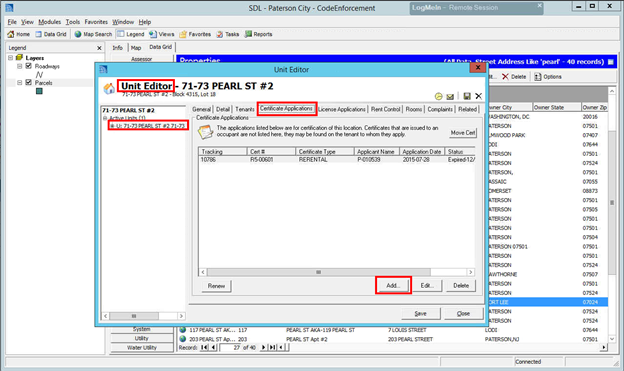Open the File menu

(x=12, y=22)
